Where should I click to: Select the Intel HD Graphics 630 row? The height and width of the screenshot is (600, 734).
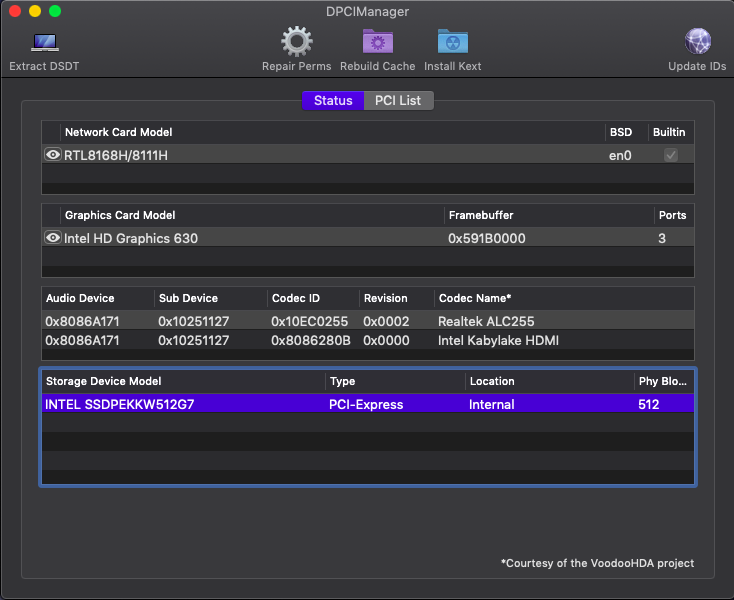coord(368,238)
